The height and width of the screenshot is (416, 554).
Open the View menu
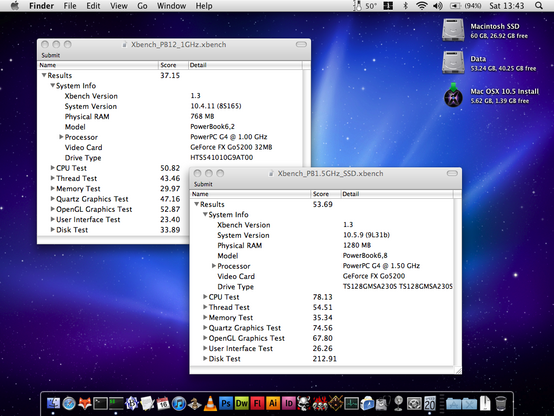point(119,6)
